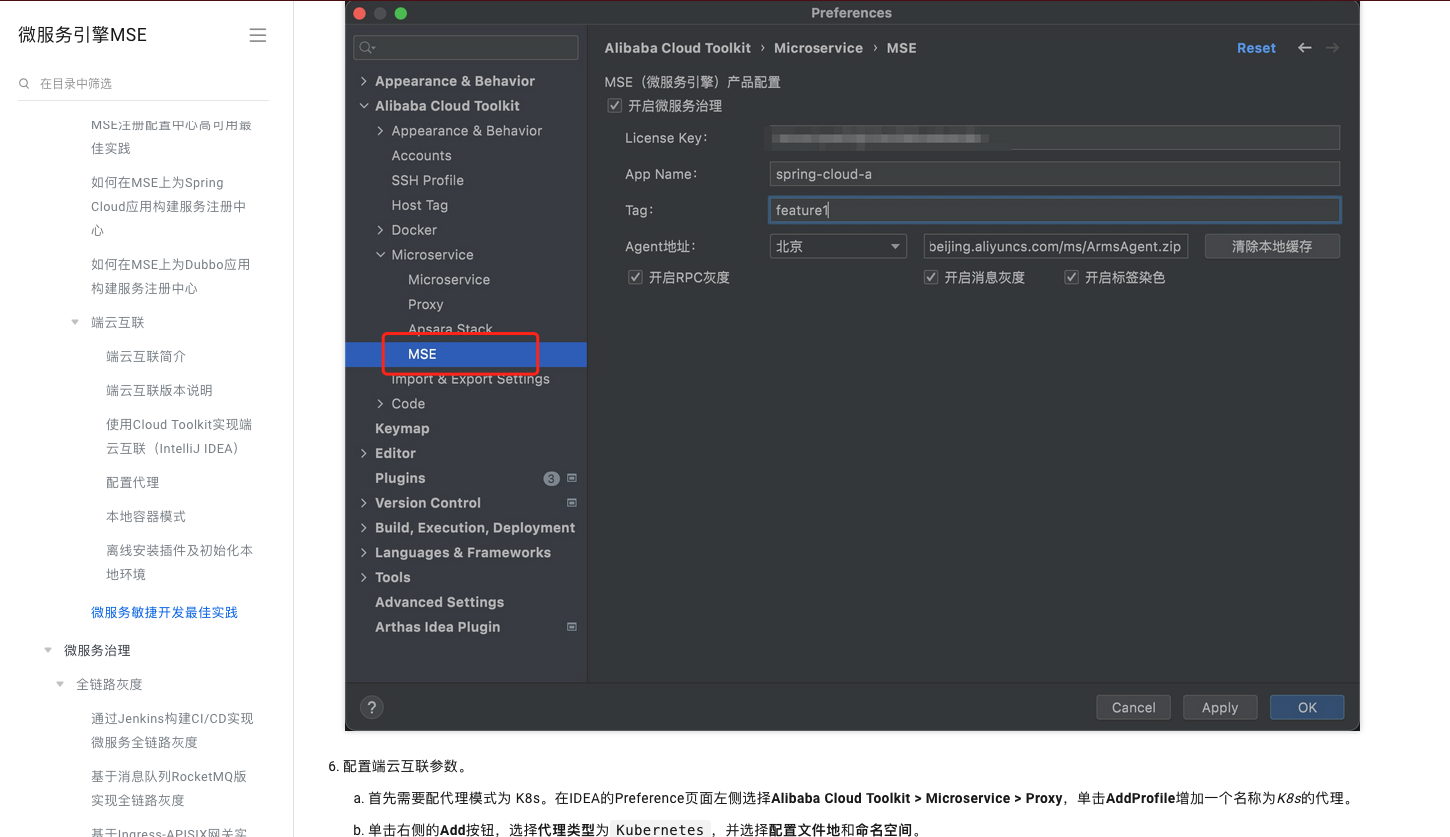This screenshot has width=1450, height=837.
Task: Expand Appearance & Behavior under Alibaba Cloud Toolkit
Action: point(380,131)
